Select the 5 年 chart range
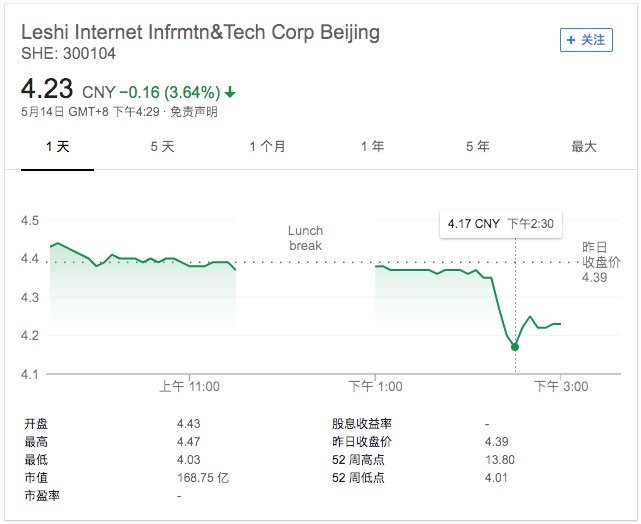This screenshot has width=641, height=524. tap(477, 146)
